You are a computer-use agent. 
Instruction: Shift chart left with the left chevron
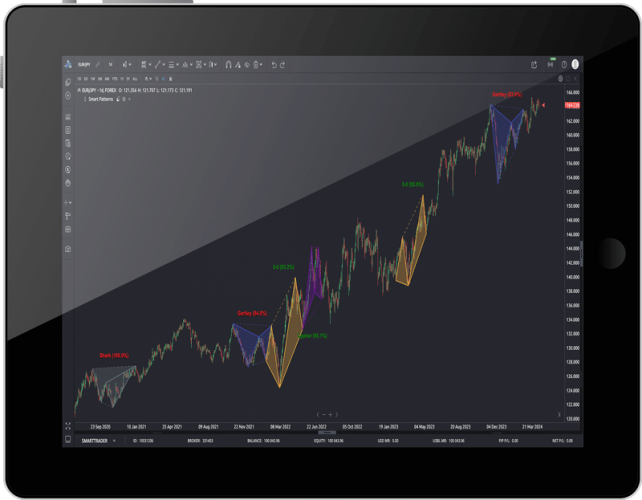click(x=318, y=415)
